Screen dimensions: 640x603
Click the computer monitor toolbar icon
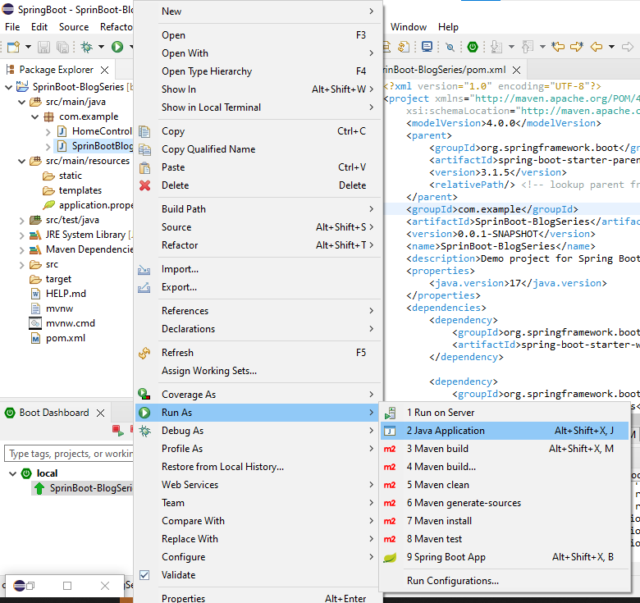coord(427,47)
